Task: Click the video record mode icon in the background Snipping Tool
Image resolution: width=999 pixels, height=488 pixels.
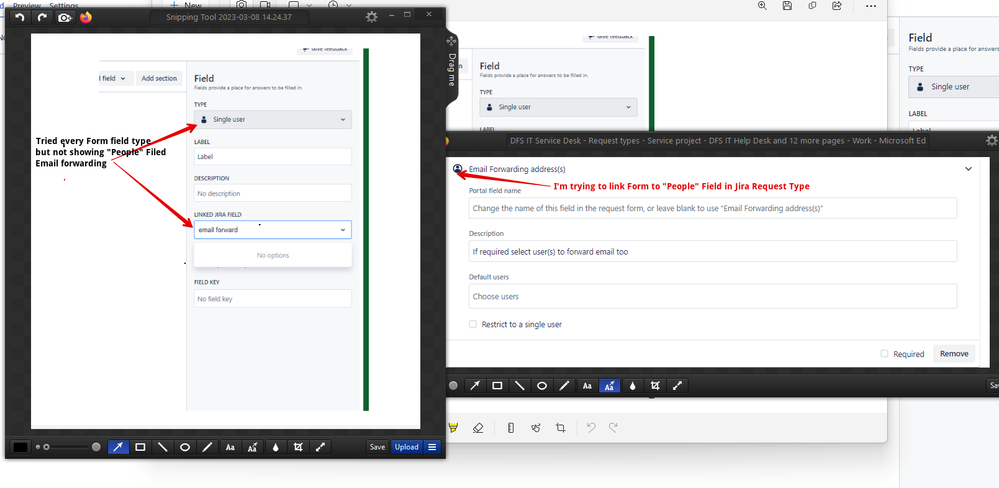Action: point(265,5)
